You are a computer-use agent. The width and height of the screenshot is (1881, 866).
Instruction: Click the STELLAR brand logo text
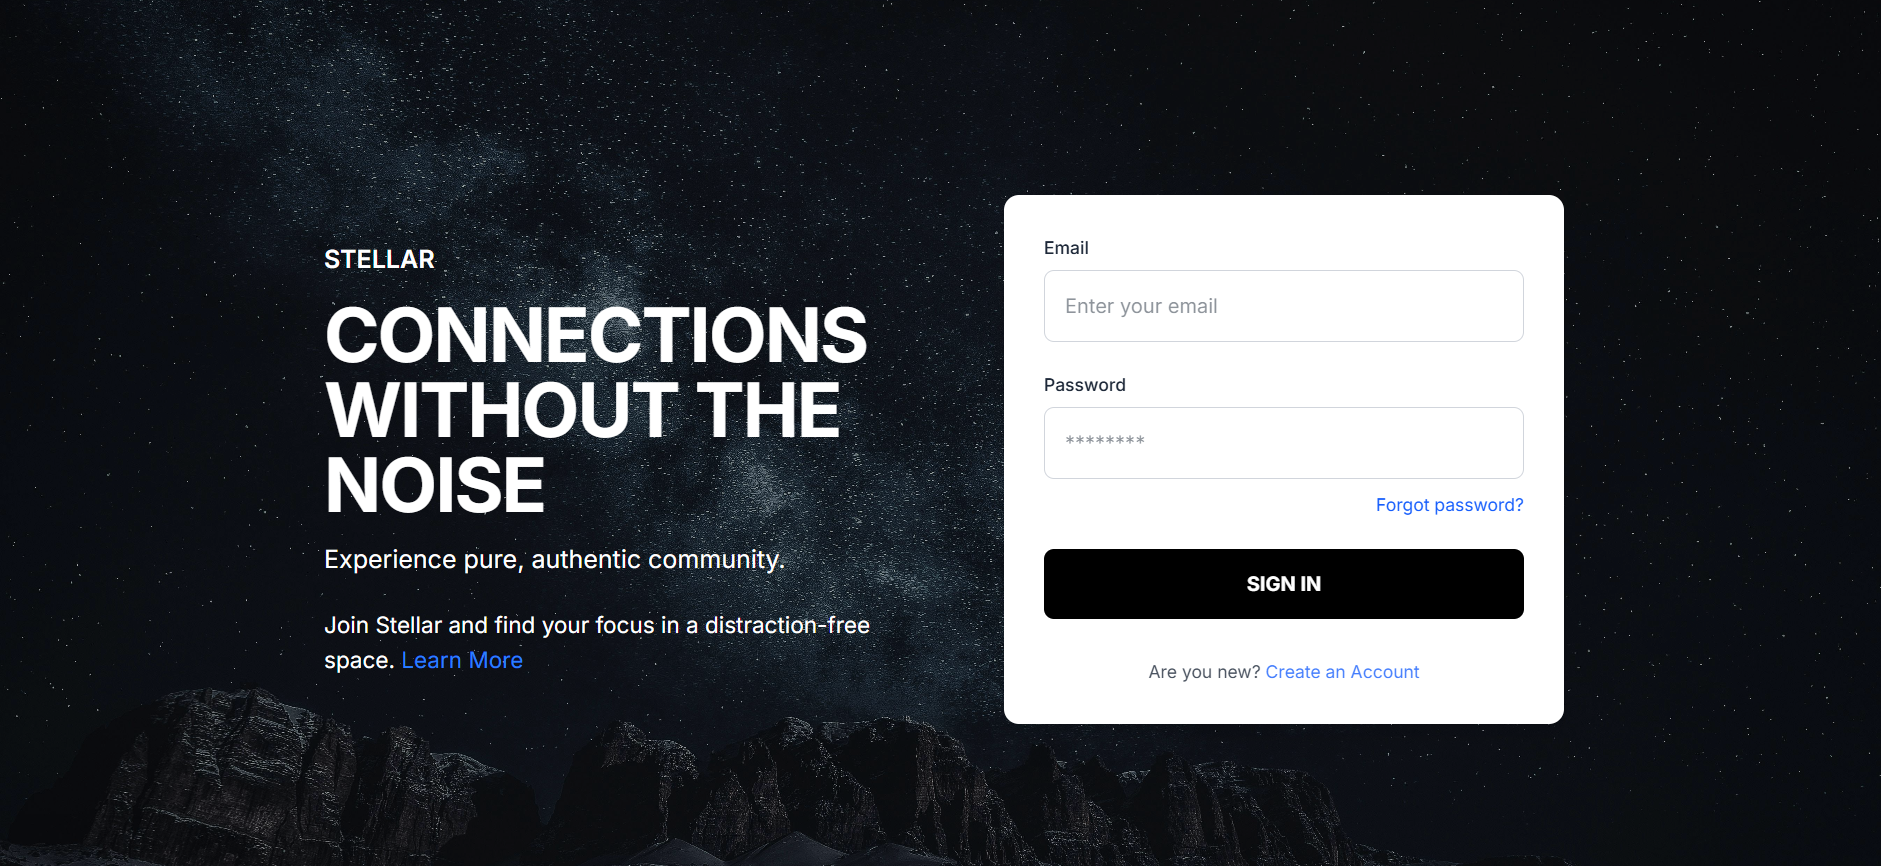click(379, 259)
